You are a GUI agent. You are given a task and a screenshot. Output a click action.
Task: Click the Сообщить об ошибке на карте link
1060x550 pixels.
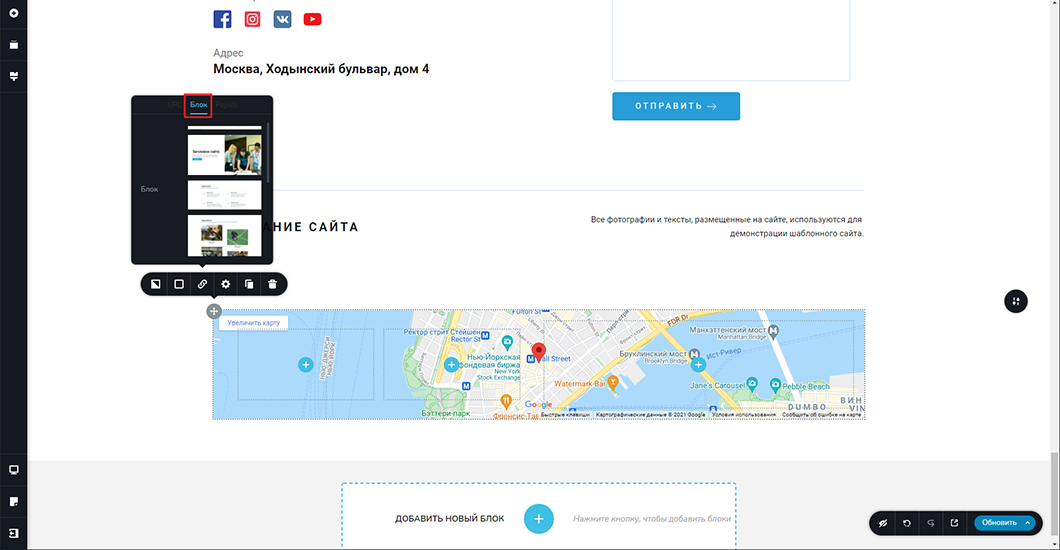click(821, 415)
